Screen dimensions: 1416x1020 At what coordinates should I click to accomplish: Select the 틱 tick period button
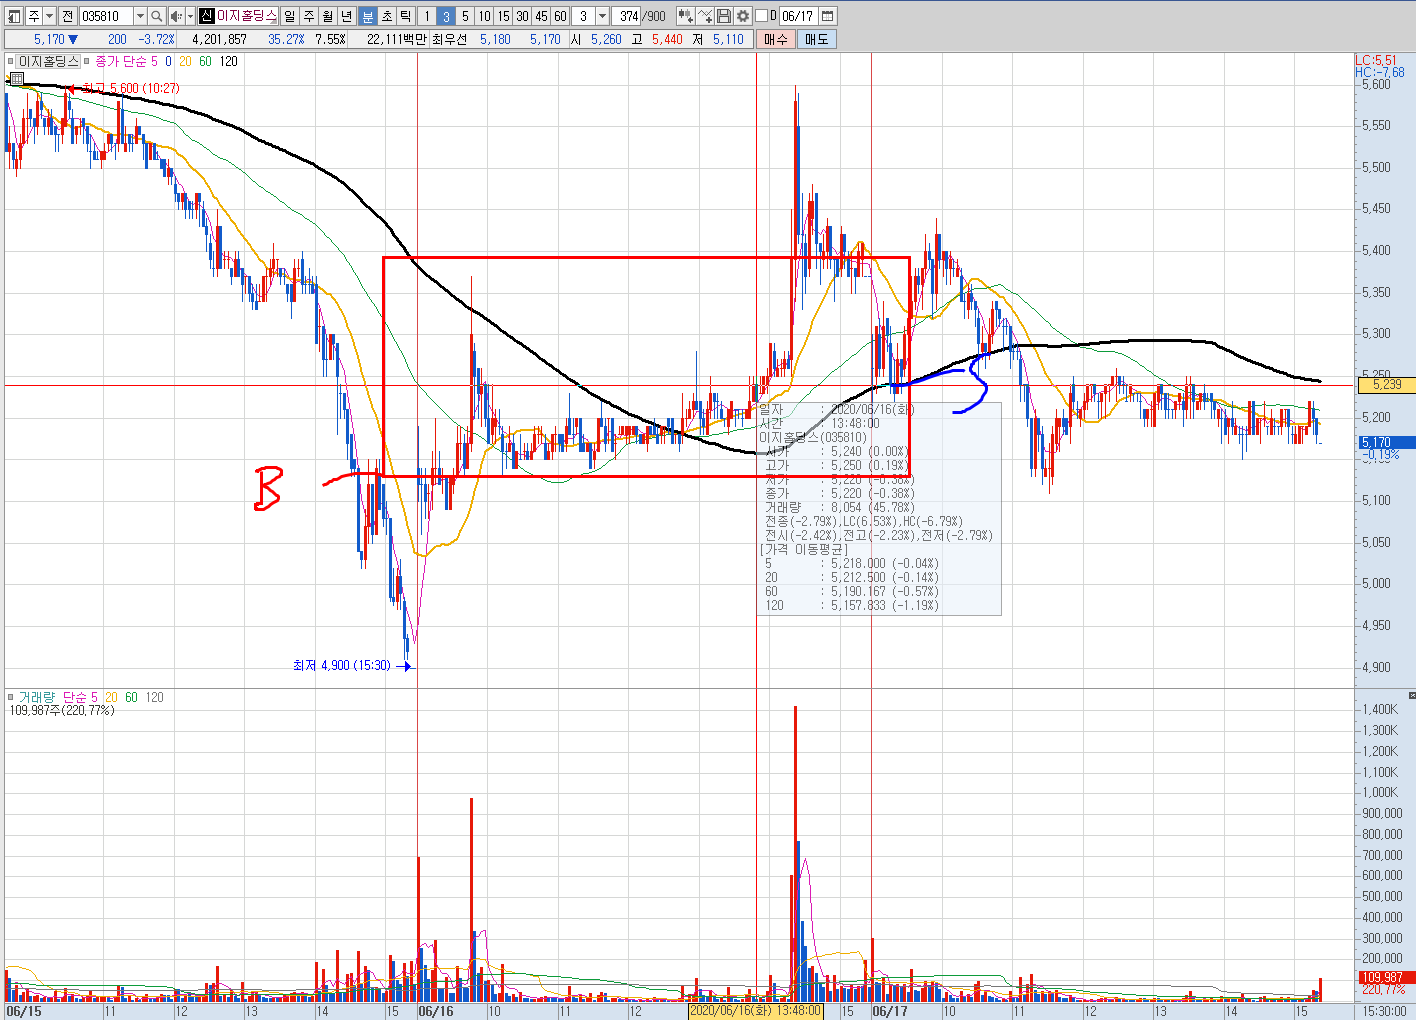[x=405, y=16]
